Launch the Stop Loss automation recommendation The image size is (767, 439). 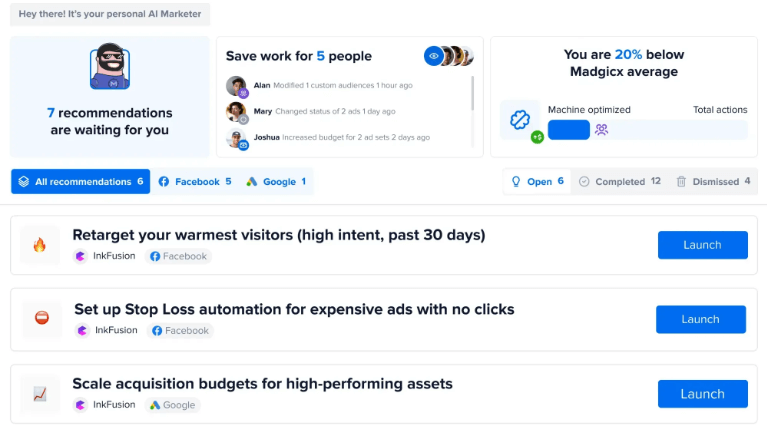(x=701, y=319)
